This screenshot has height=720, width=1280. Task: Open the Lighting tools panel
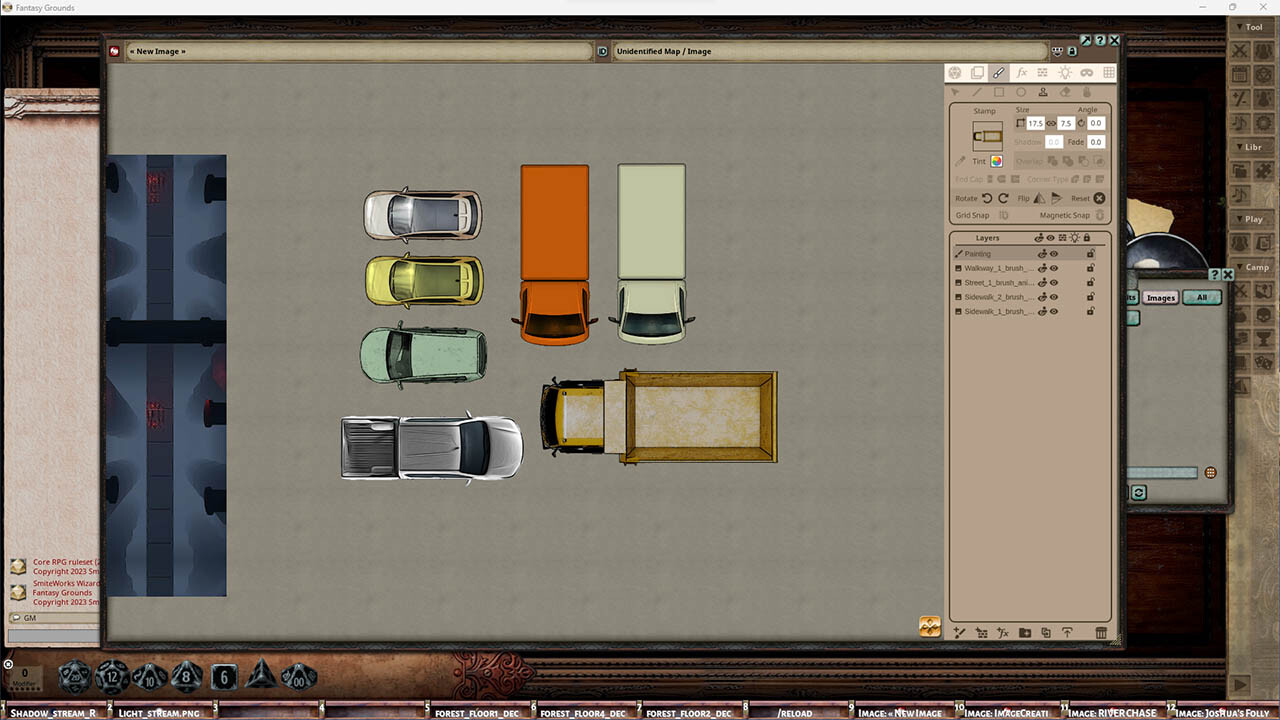tap(1066, 72)
